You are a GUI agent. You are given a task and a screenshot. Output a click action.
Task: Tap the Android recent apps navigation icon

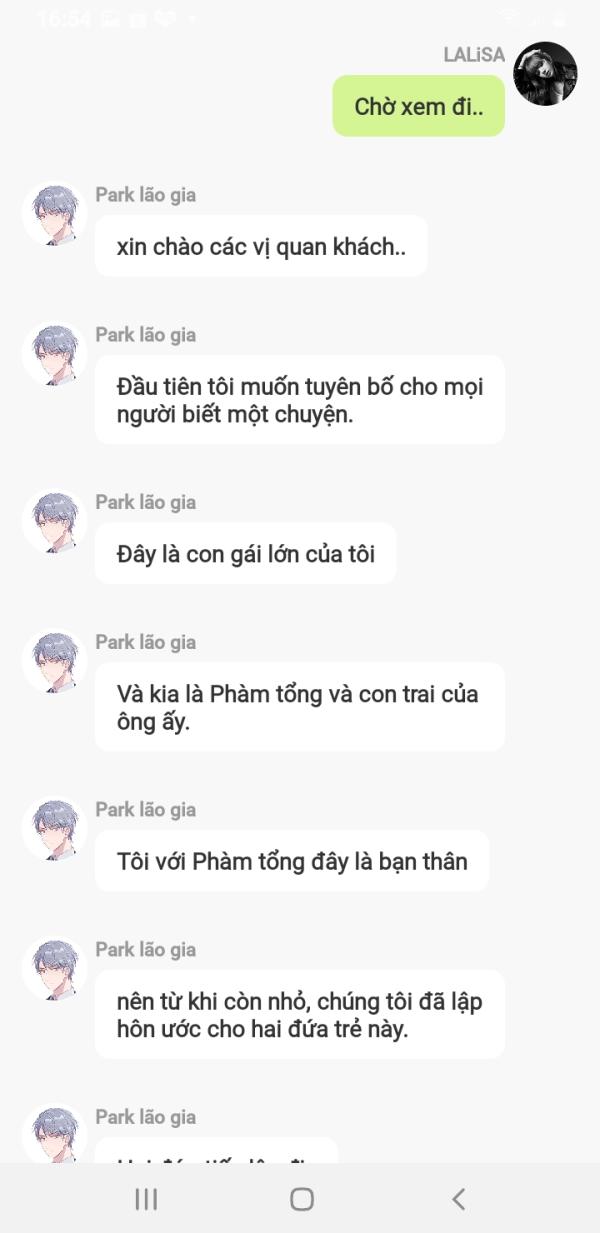coord(146,1199)
